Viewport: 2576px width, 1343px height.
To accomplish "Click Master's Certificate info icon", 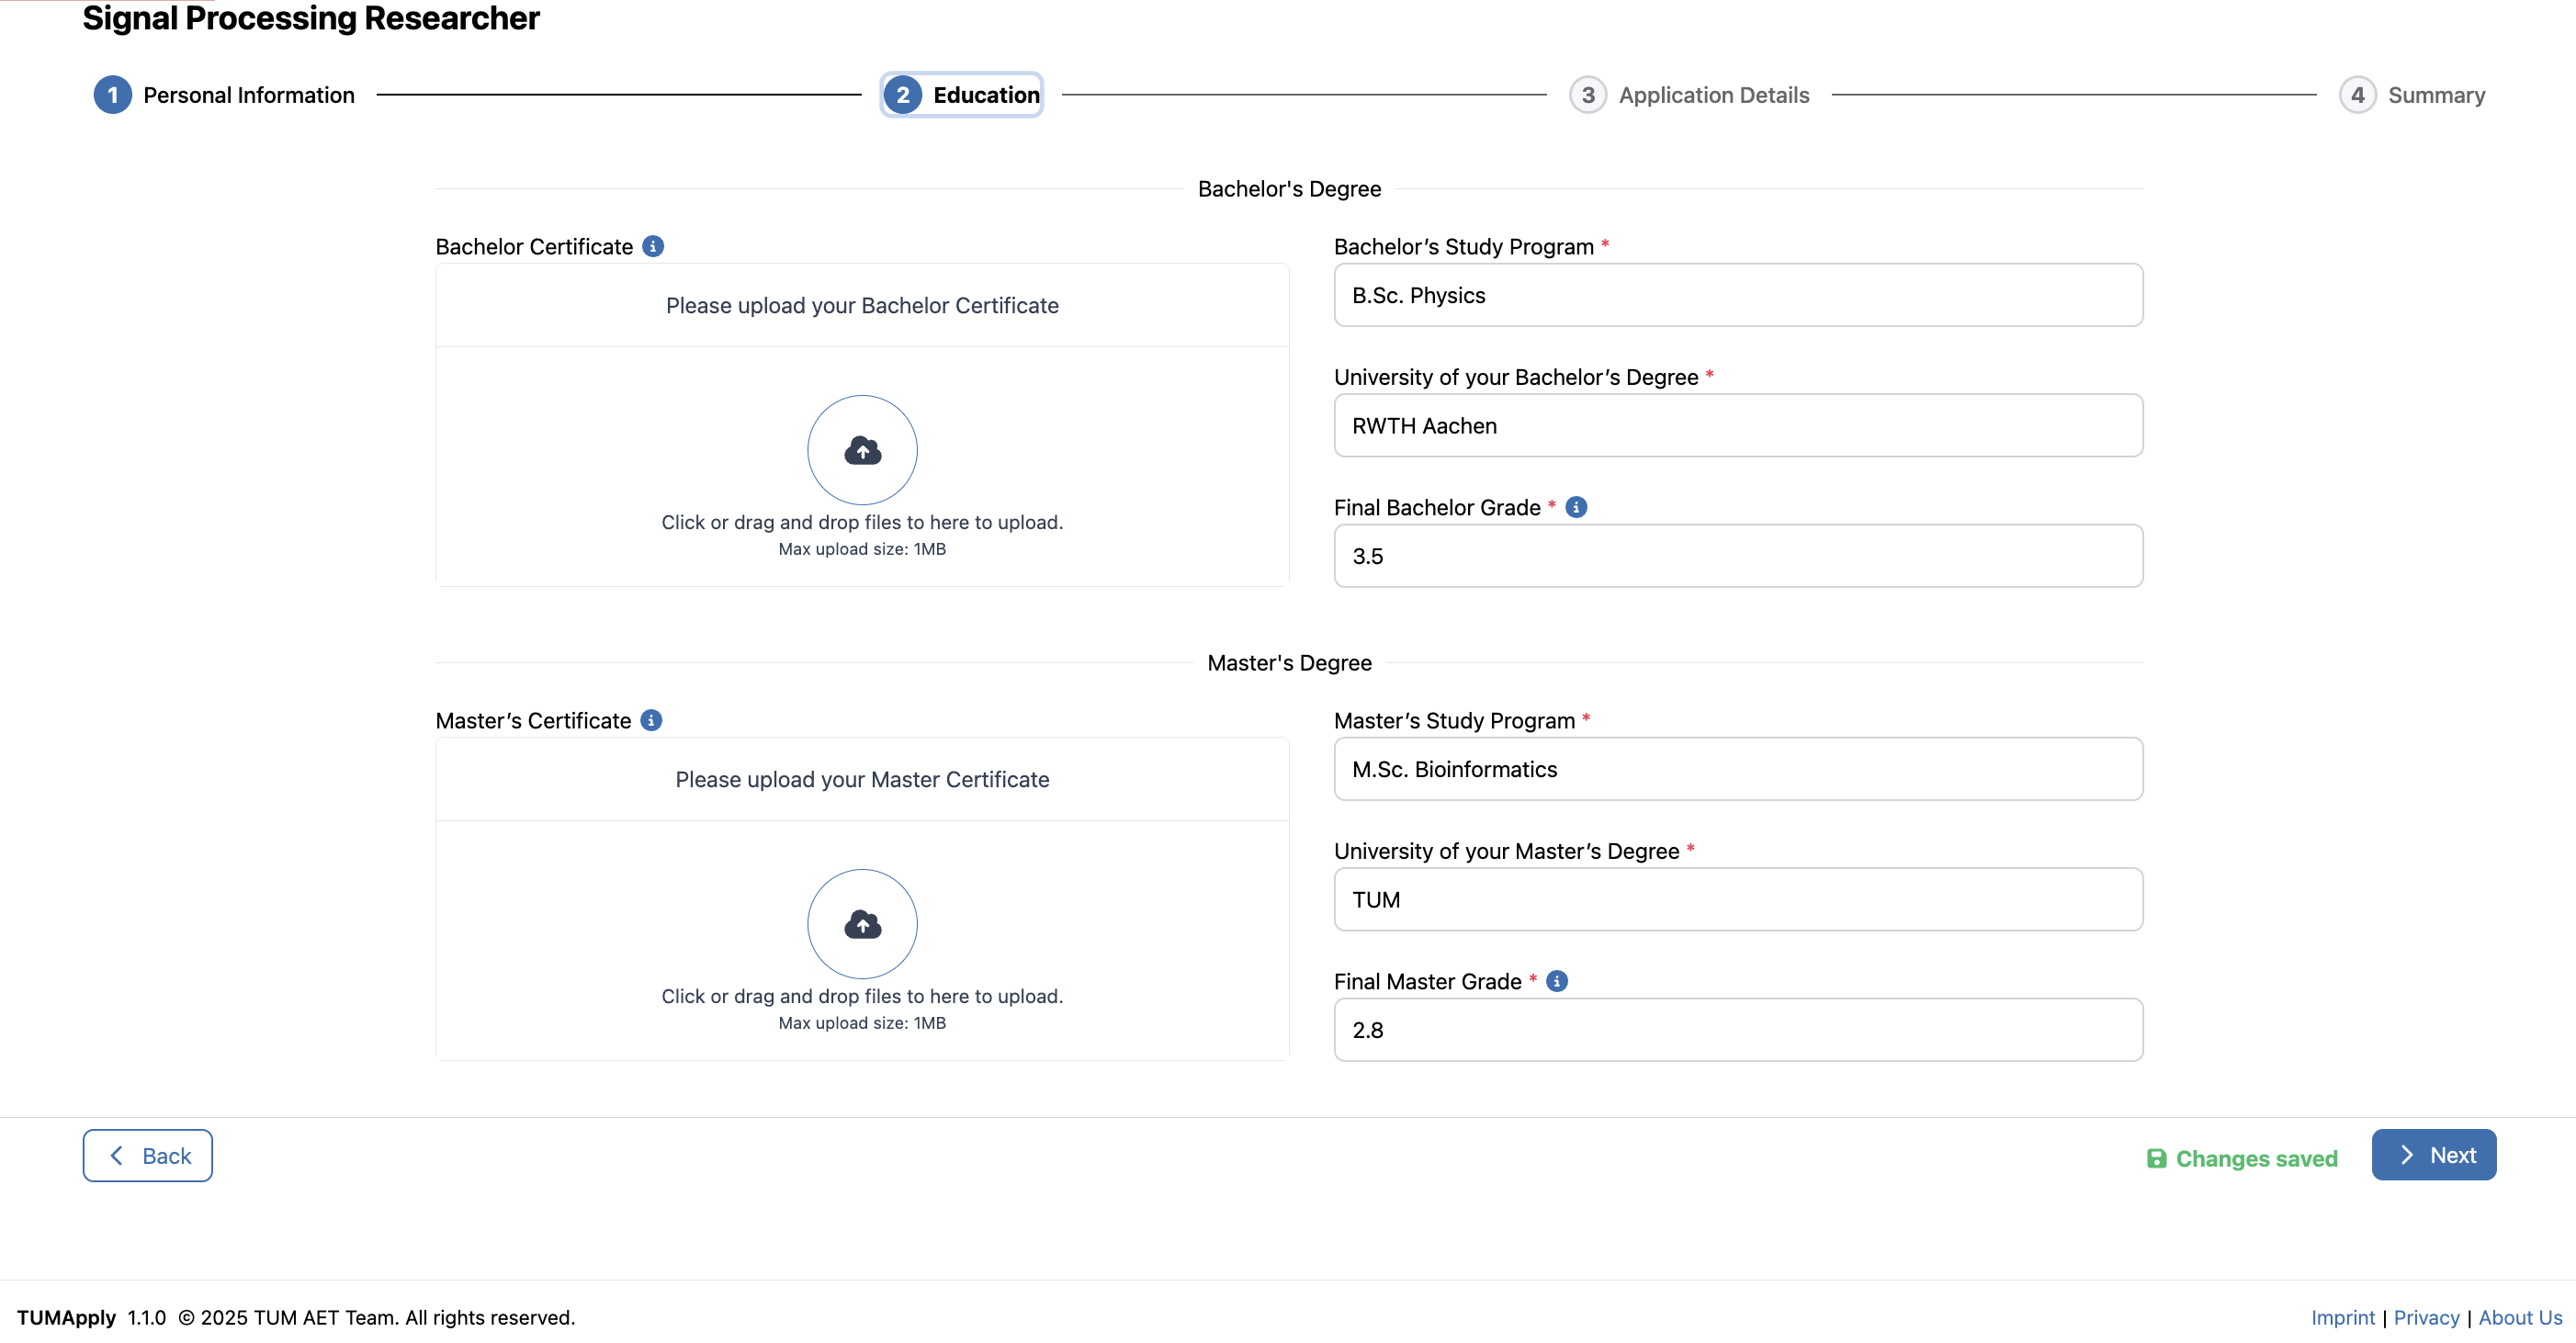I will click(651, 720).
